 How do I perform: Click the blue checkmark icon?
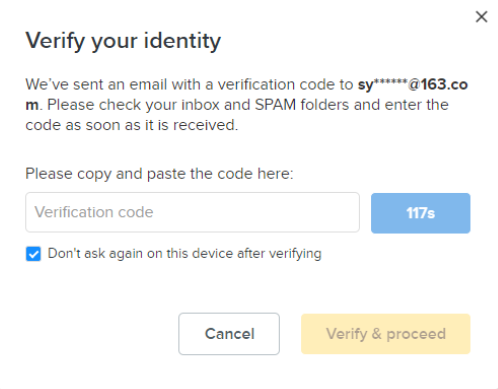(x=33, y=254)
